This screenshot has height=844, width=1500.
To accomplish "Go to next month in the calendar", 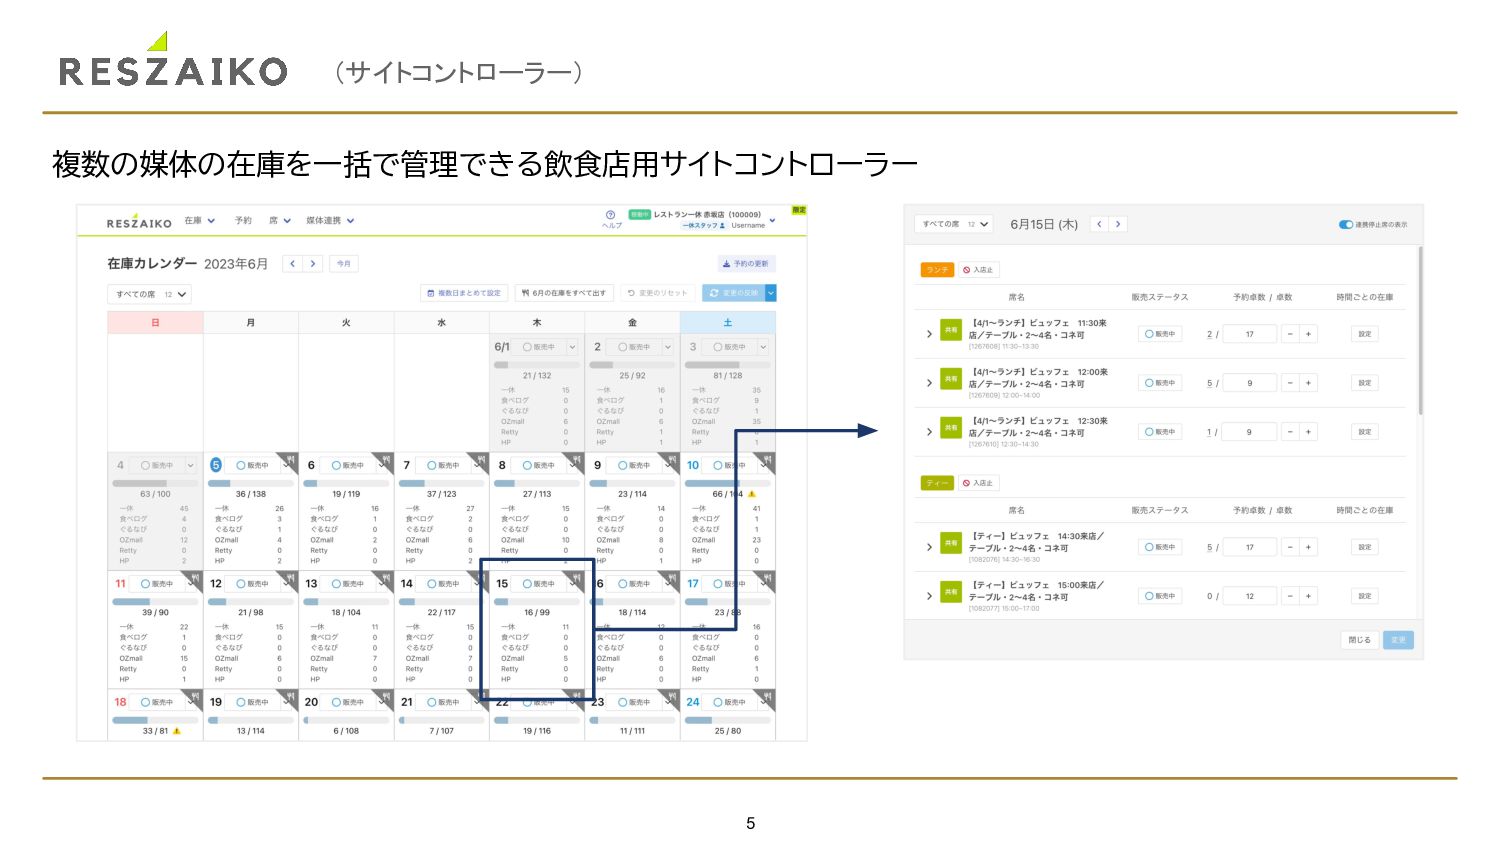I will tap(313, 264).
